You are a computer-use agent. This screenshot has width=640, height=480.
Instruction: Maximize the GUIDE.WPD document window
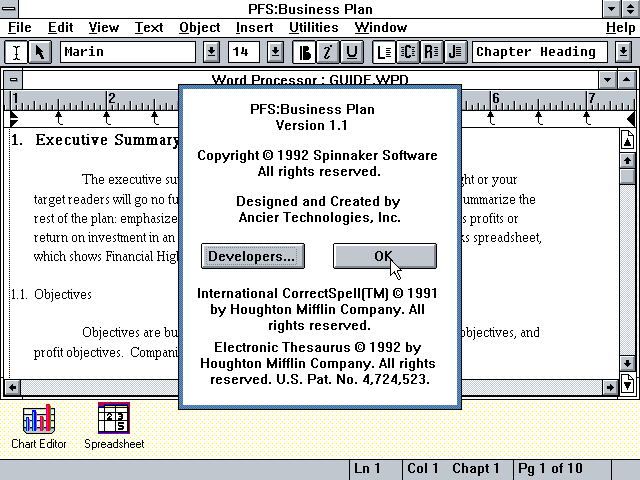(627, 80)
